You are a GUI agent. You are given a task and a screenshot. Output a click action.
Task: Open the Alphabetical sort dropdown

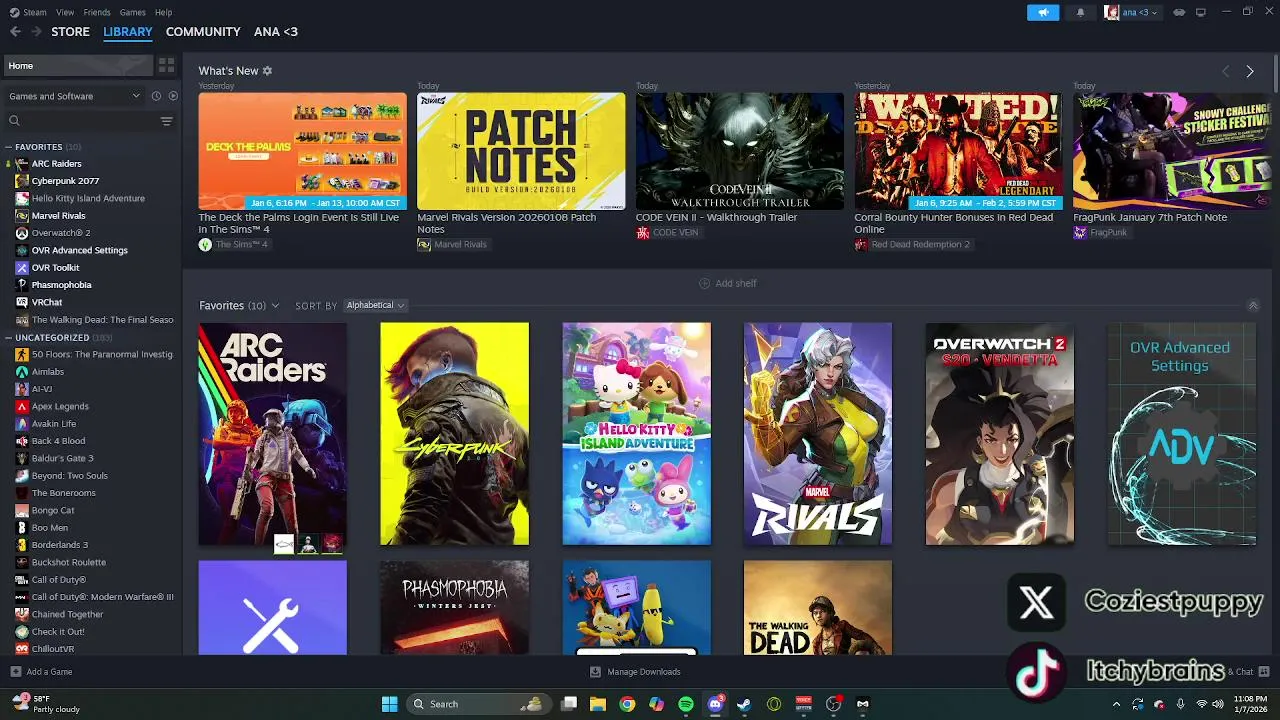pyautogui.click(x=375, y=305)
